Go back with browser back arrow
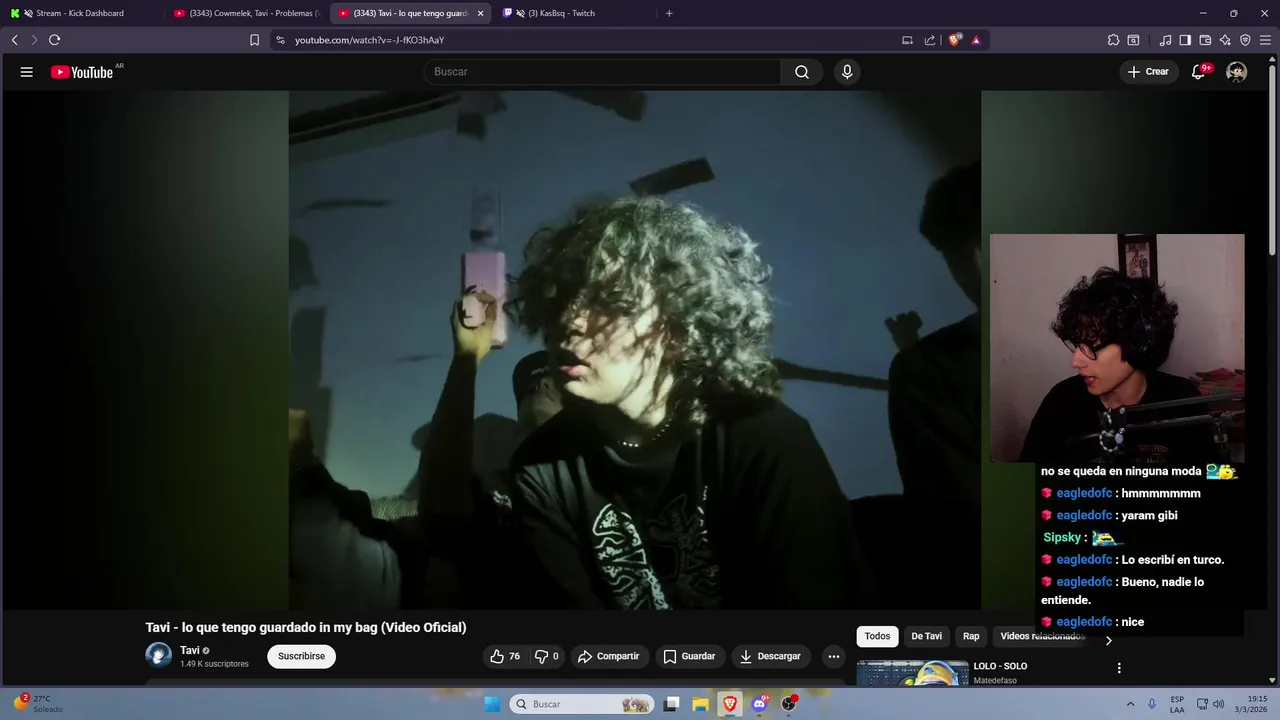The image size is (1280, 720). 15,40
